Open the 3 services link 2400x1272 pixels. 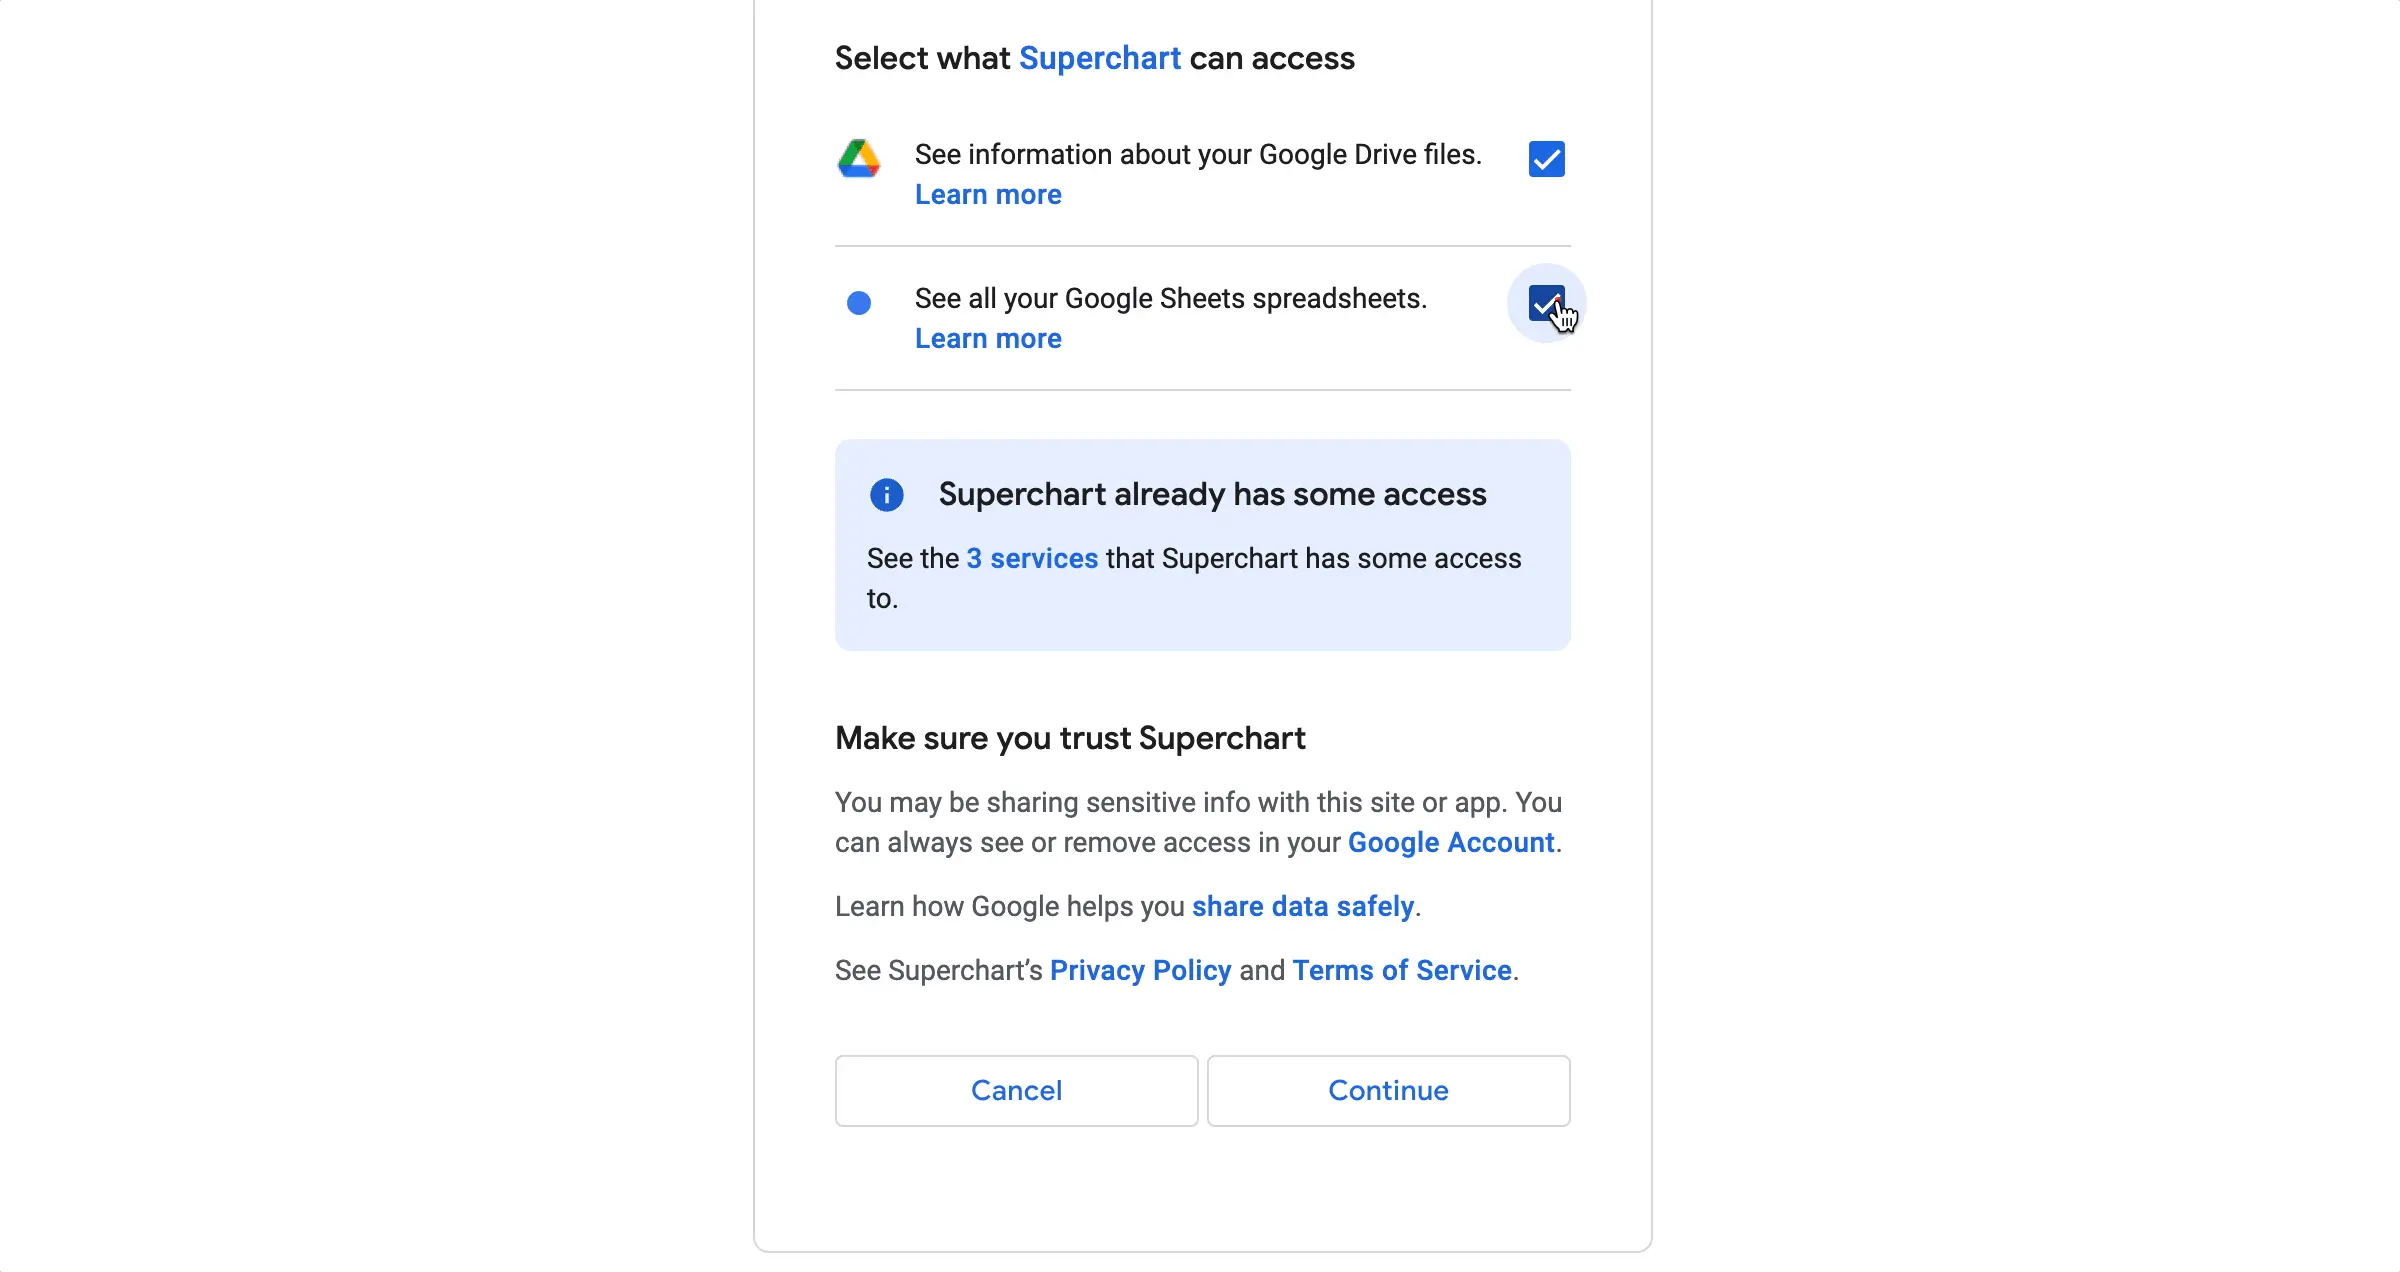1032,558
